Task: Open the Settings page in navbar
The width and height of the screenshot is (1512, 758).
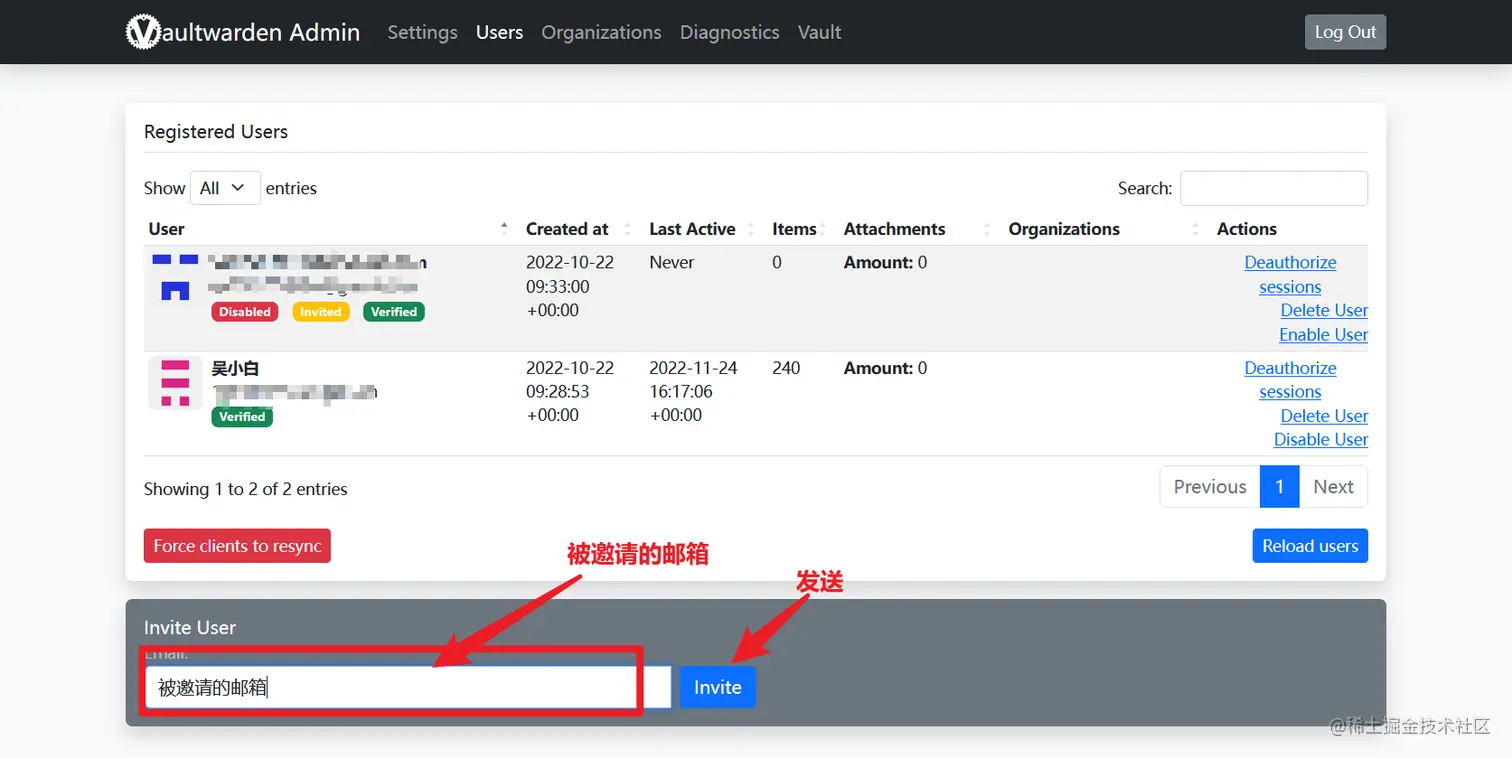Action: (422, 32)
